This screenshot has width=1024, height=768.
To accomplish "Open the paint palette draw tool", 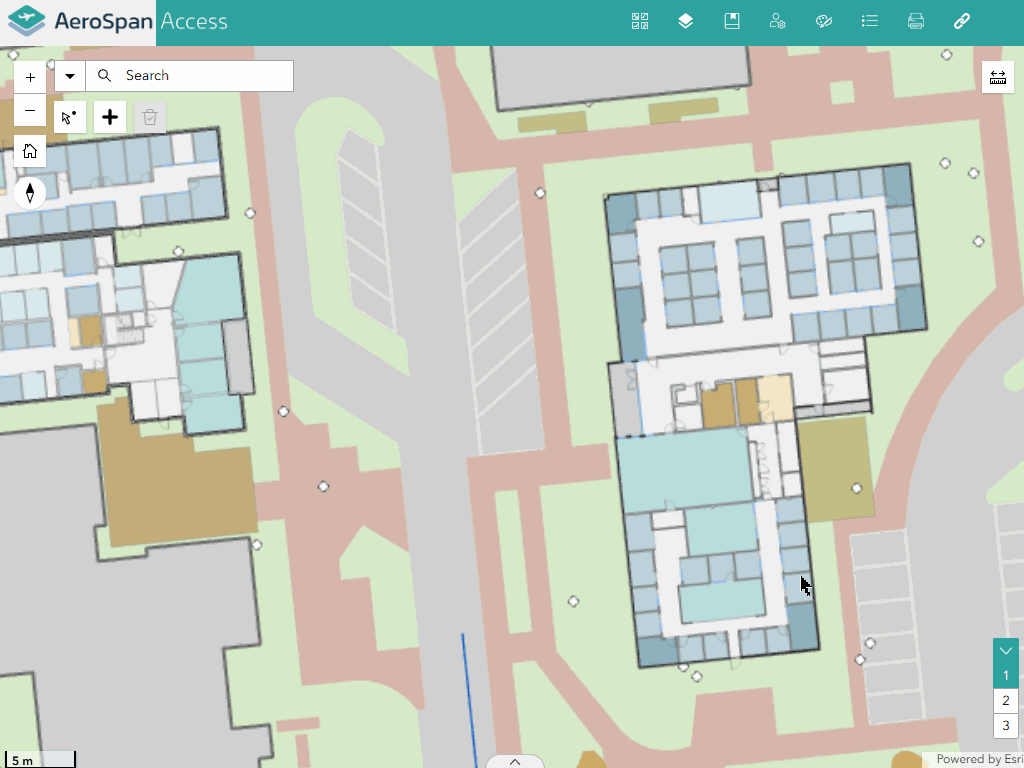I will [824, 22].
